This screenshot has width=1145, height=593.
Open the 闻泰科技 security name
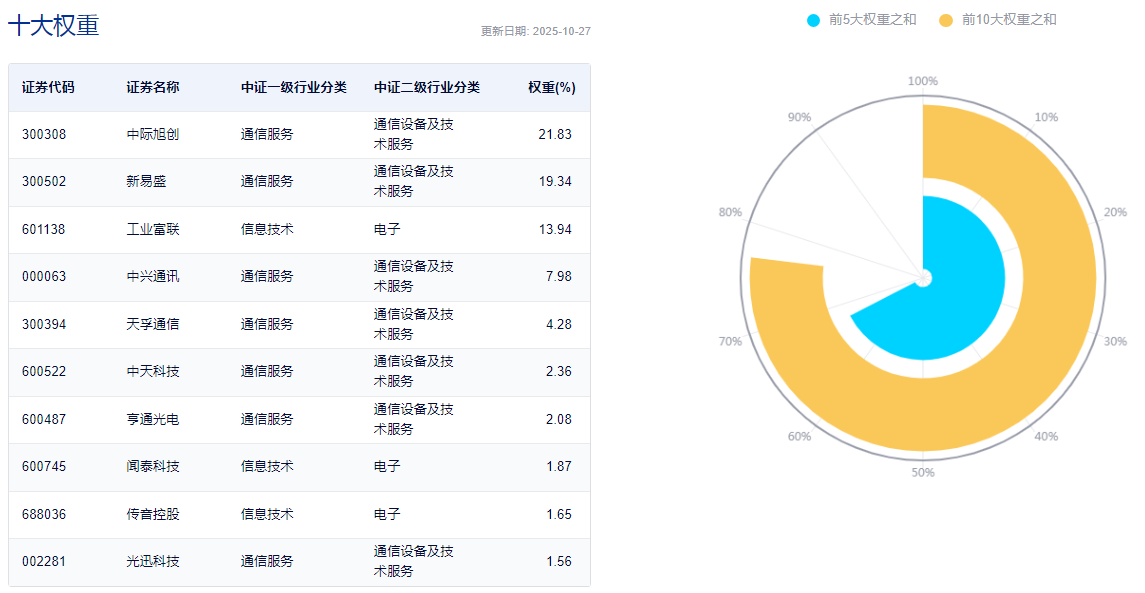point(153,466)
